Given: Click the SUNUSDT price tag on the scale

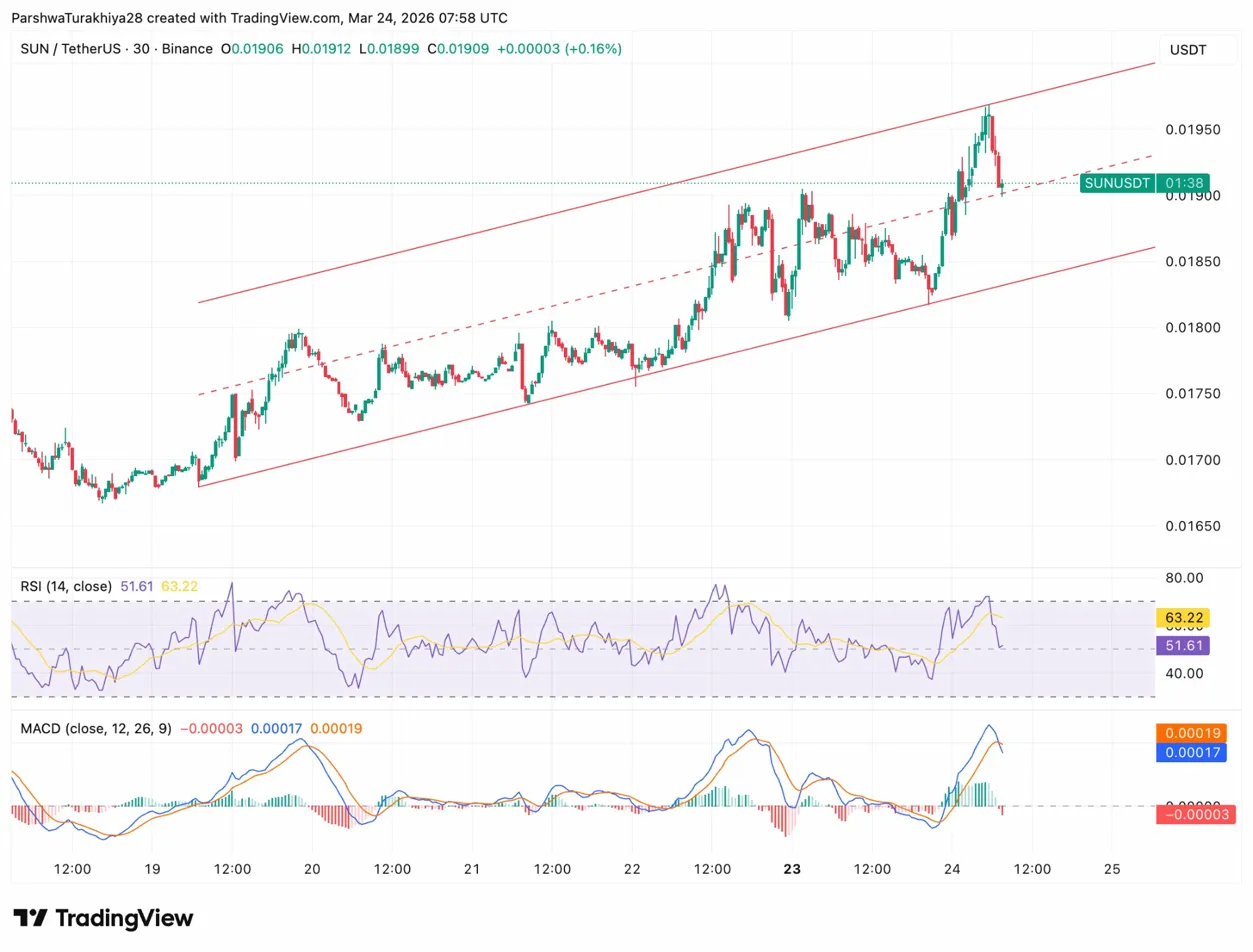Looking at the screenshot, I should (1116, 184).
